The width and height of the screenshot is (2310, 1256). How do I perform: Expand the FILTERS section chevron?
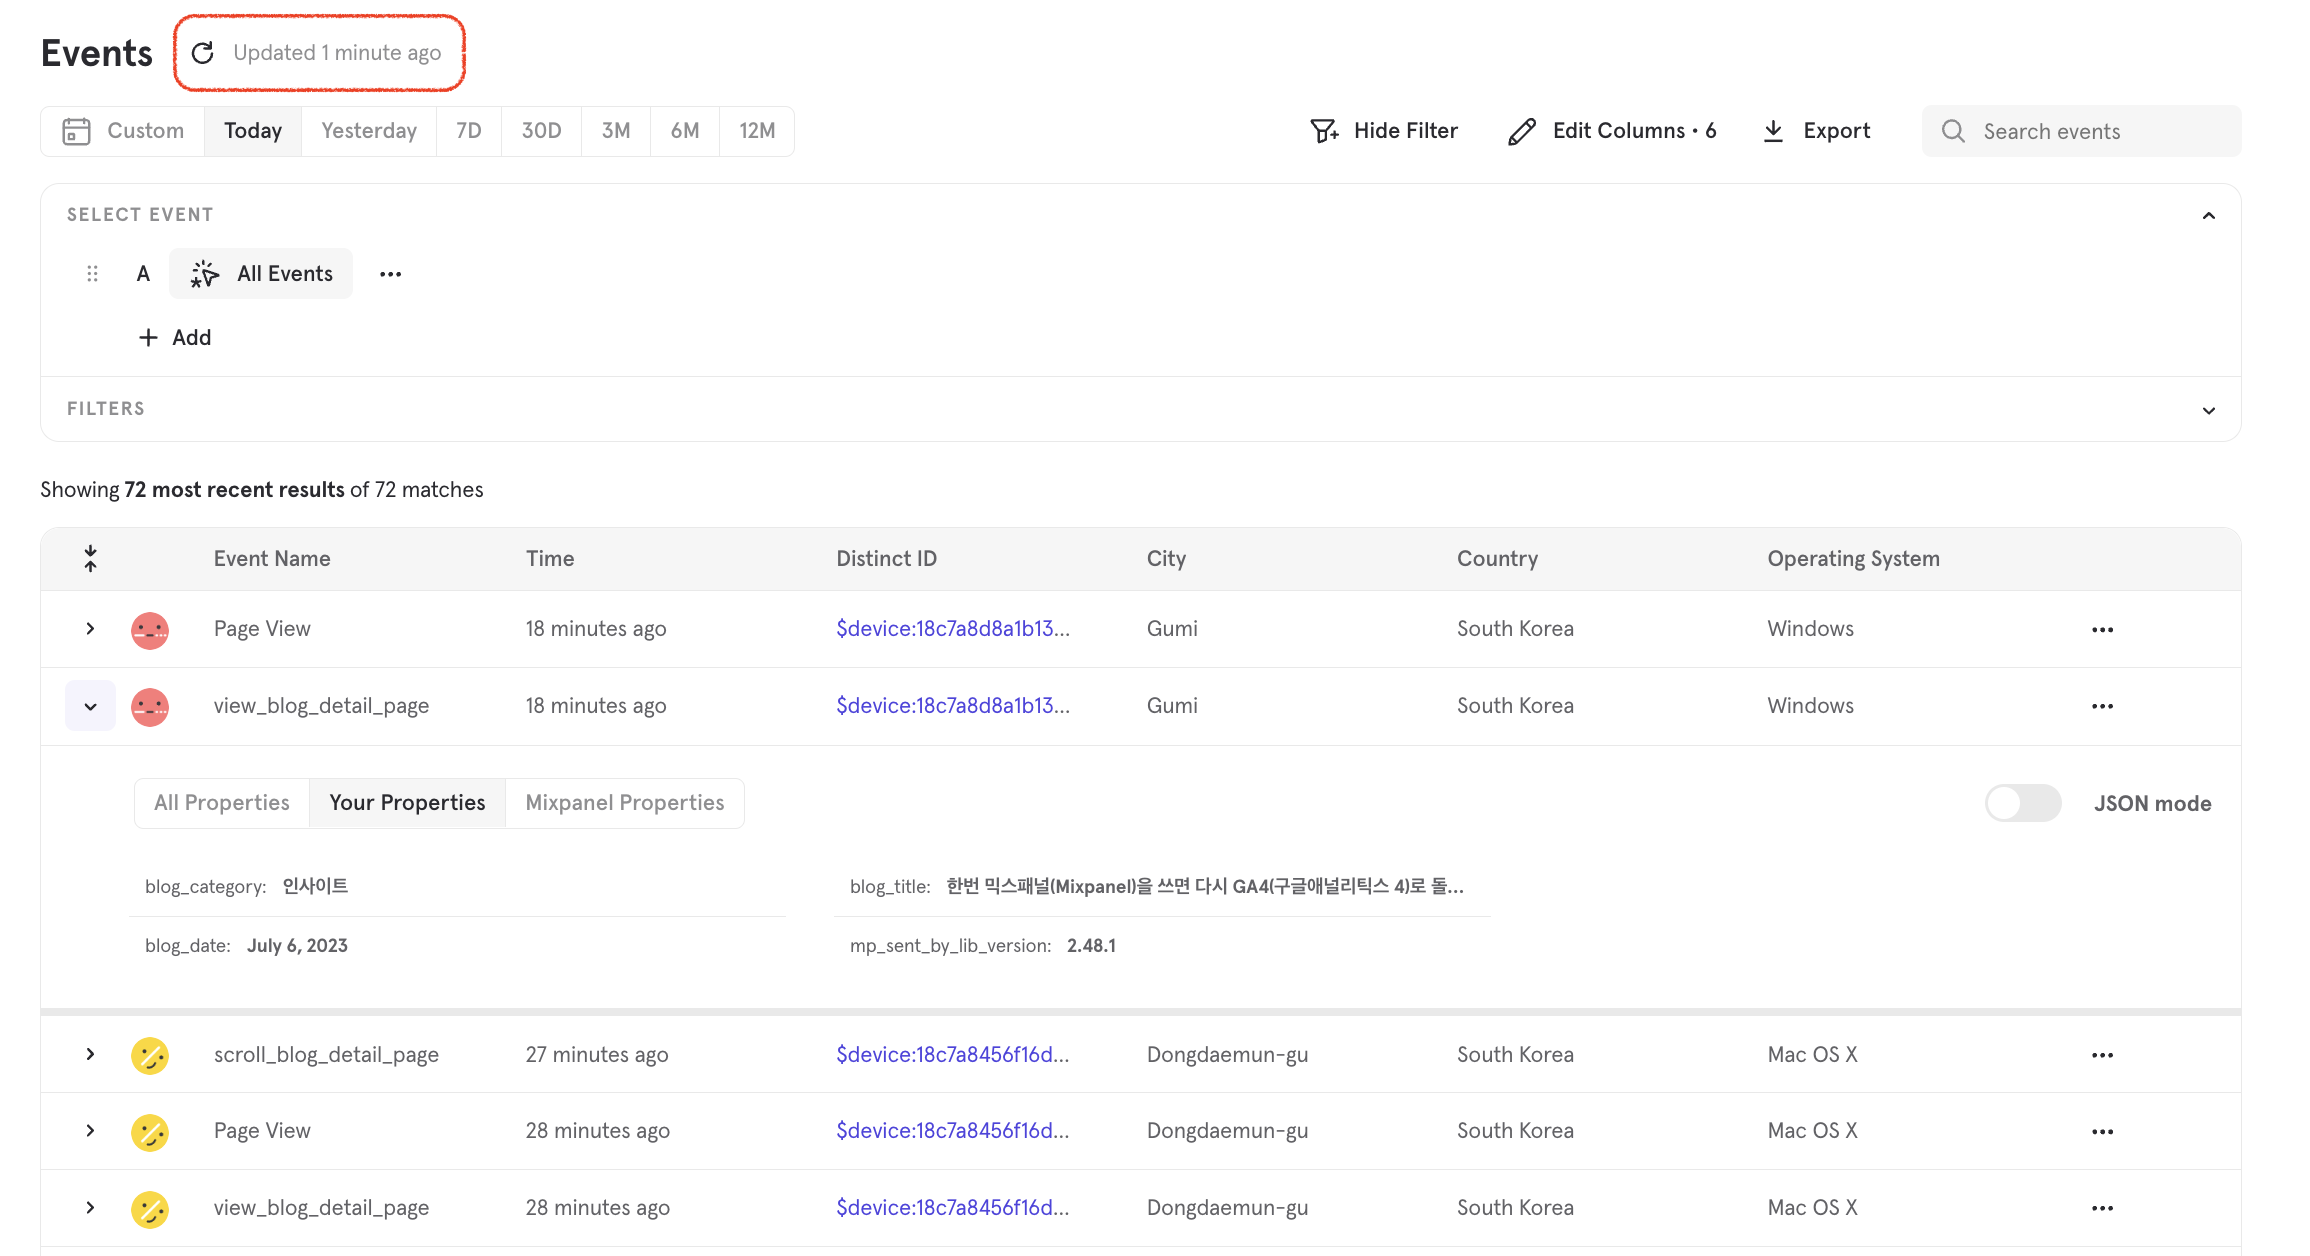[2208, 410]
